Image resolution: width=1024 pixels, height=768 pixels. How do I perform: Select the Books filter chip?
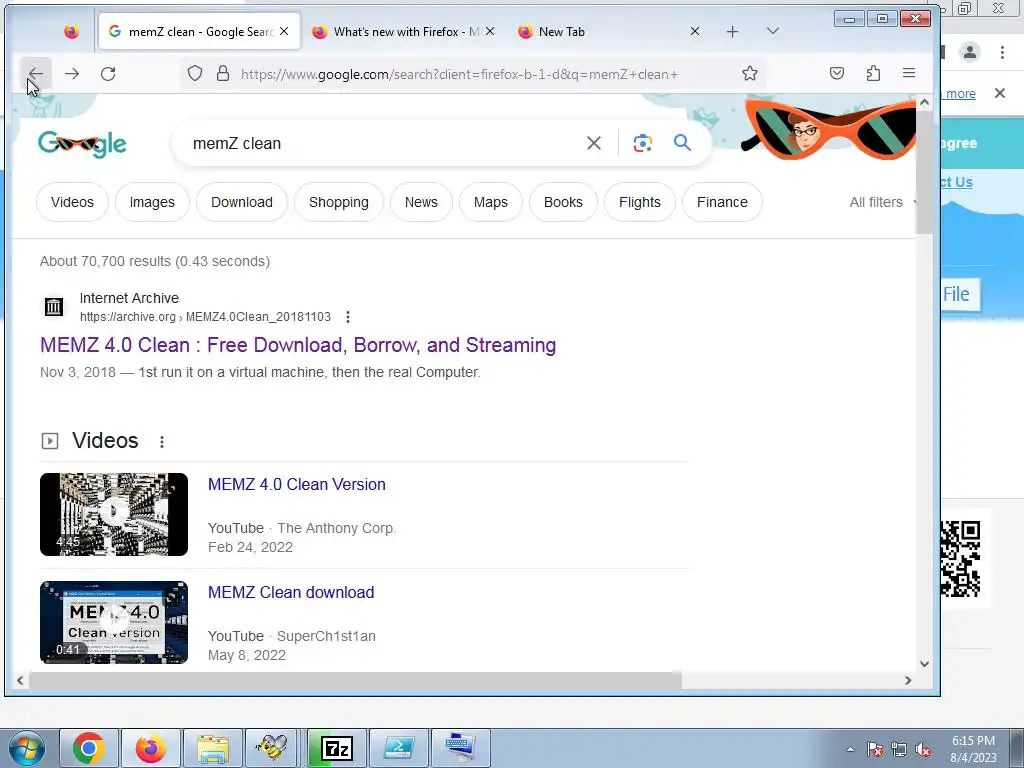point(563,202)
